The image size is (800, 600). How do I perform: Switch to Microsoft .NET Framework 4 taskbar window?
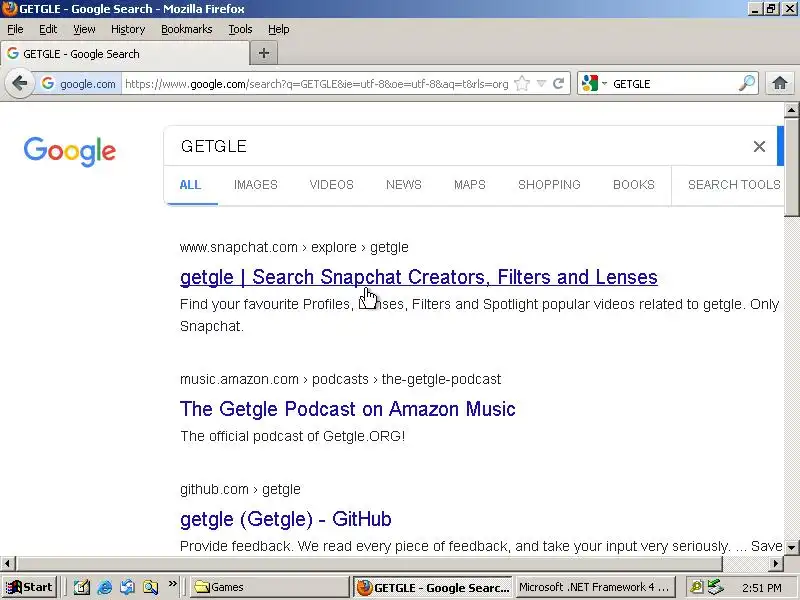(x=595, y=587)
